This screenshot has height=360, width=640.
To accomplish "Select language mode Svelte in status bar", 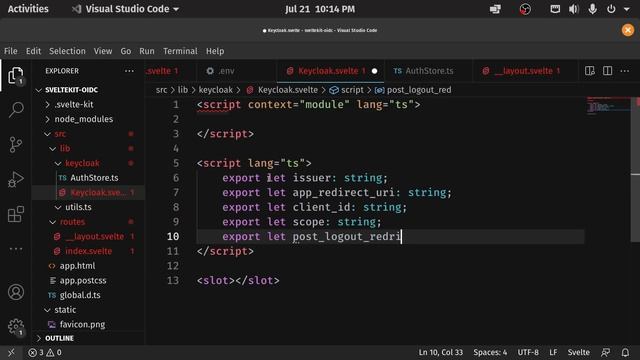I will point(578,352).
